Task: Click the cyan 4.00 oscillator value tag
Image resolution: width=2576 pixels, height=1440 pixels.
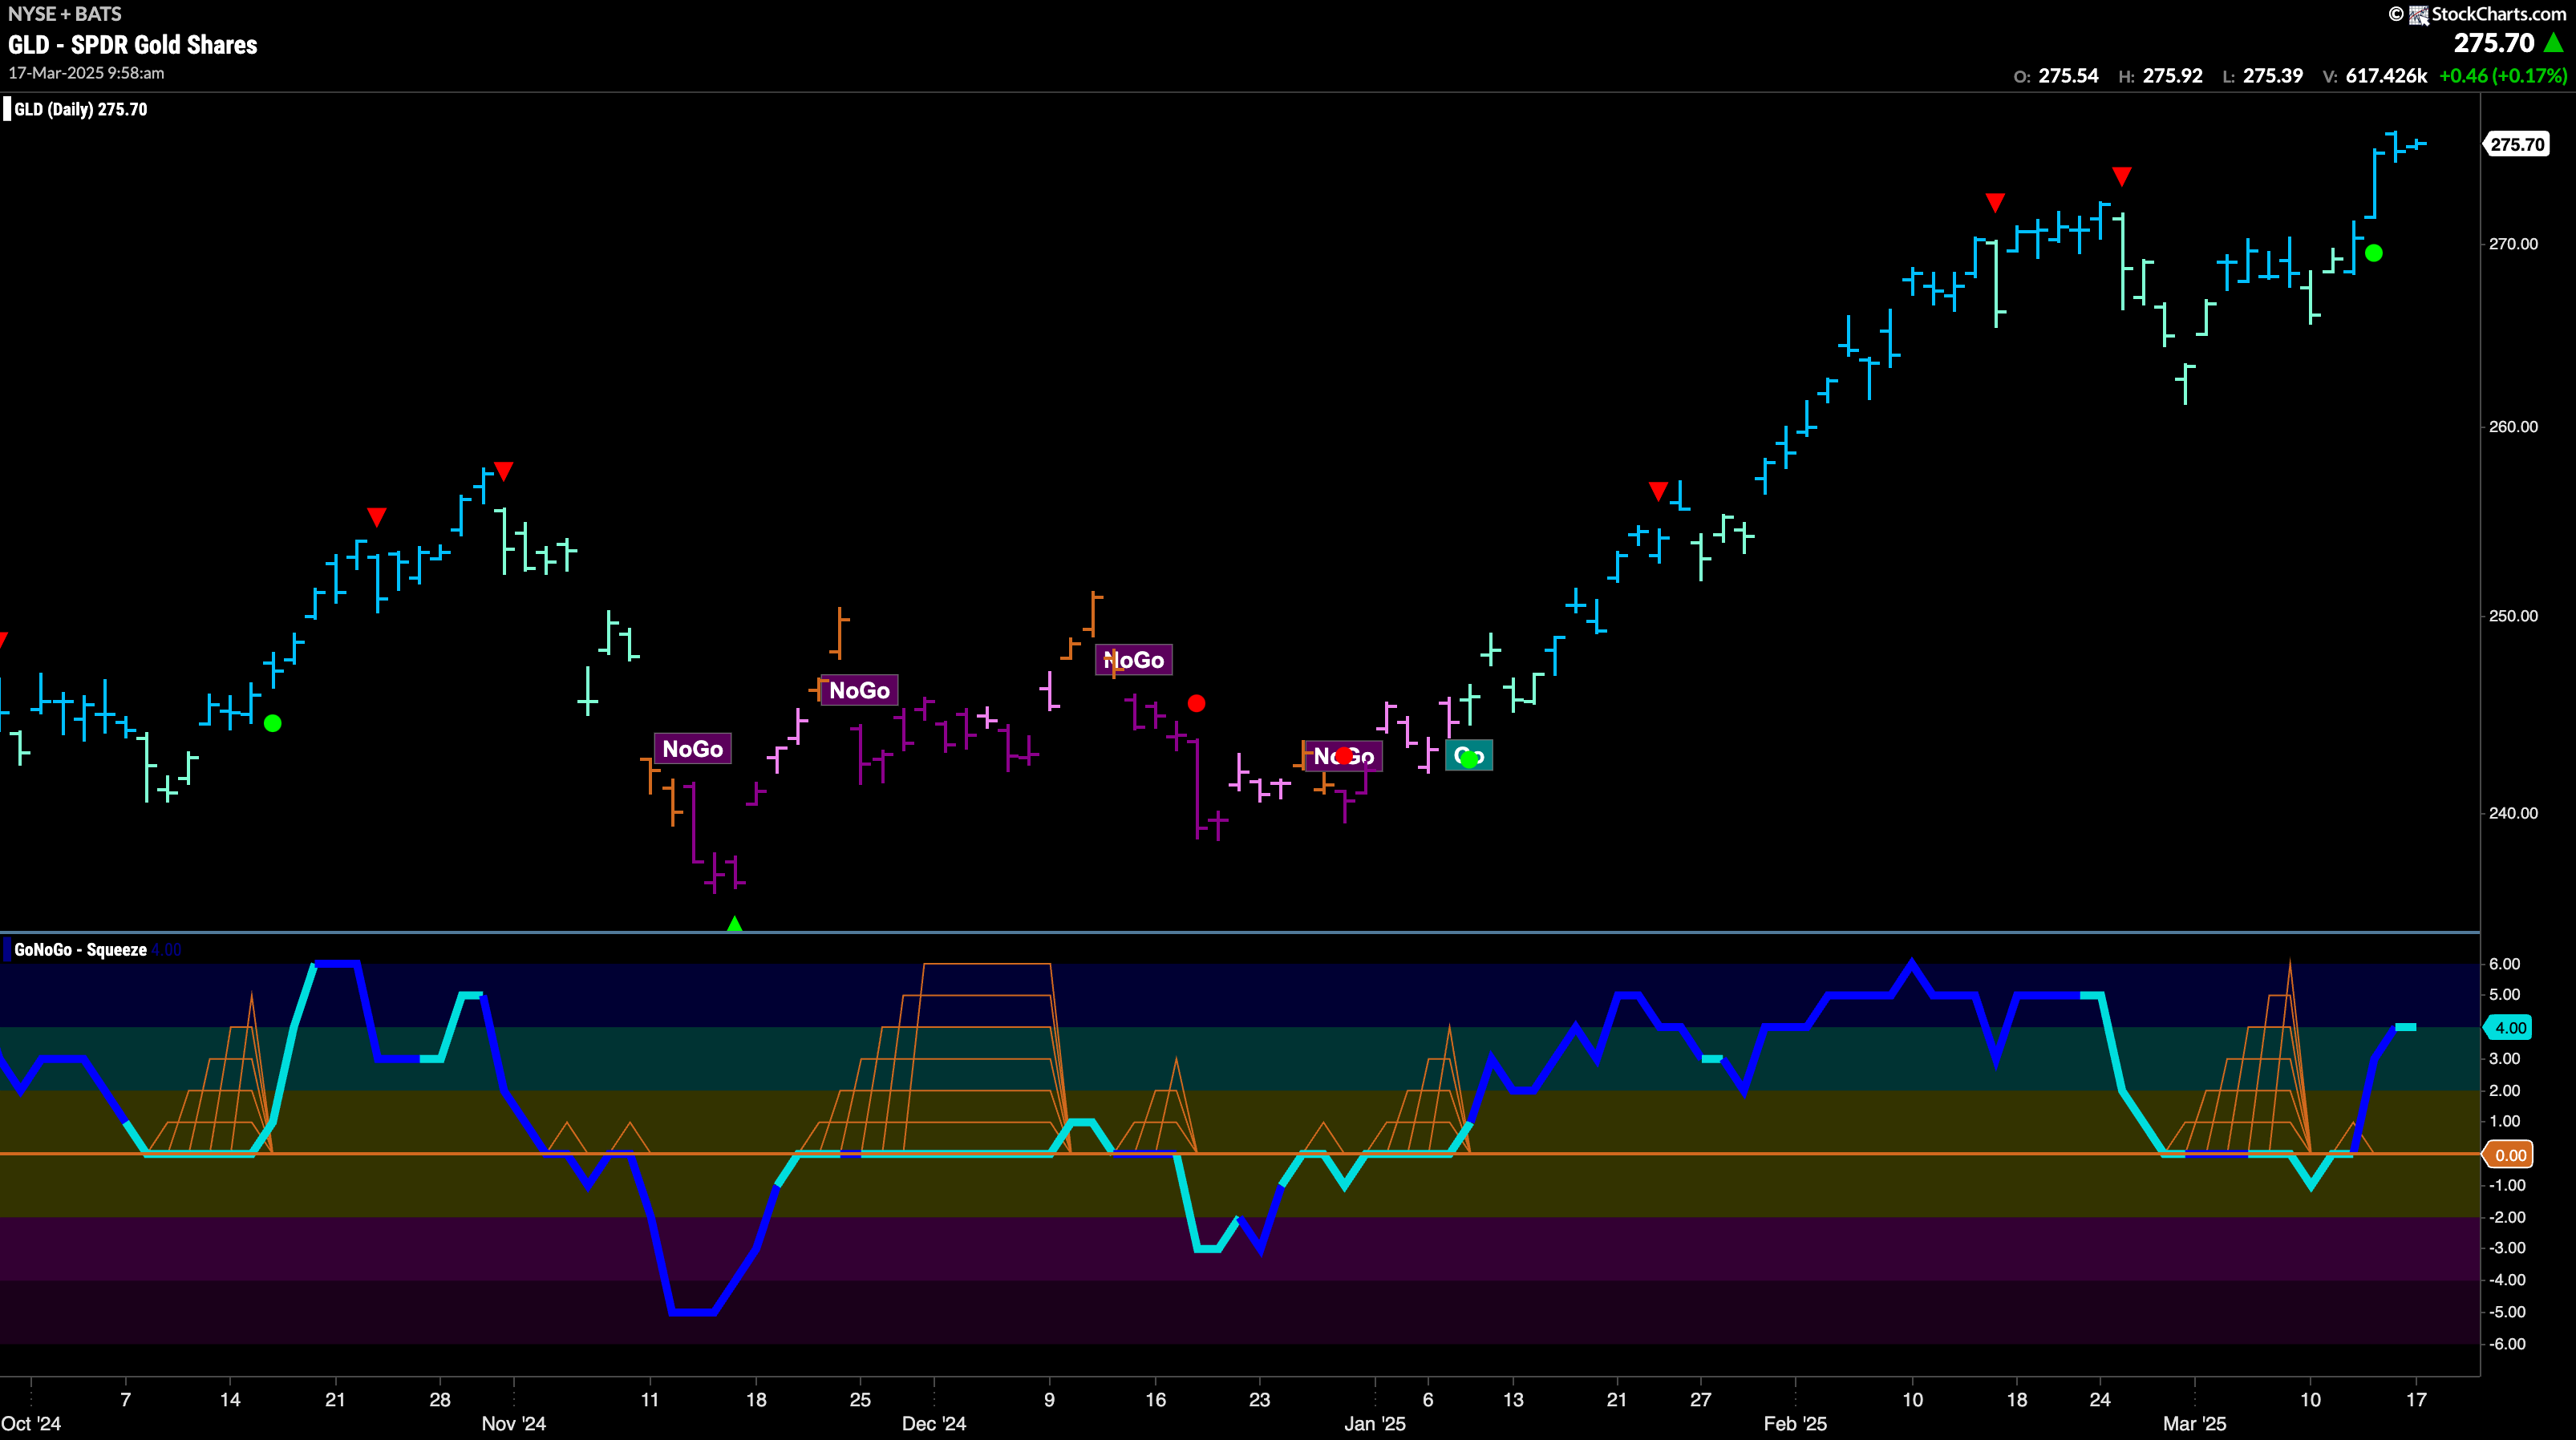Action: pos(2509,1028)
